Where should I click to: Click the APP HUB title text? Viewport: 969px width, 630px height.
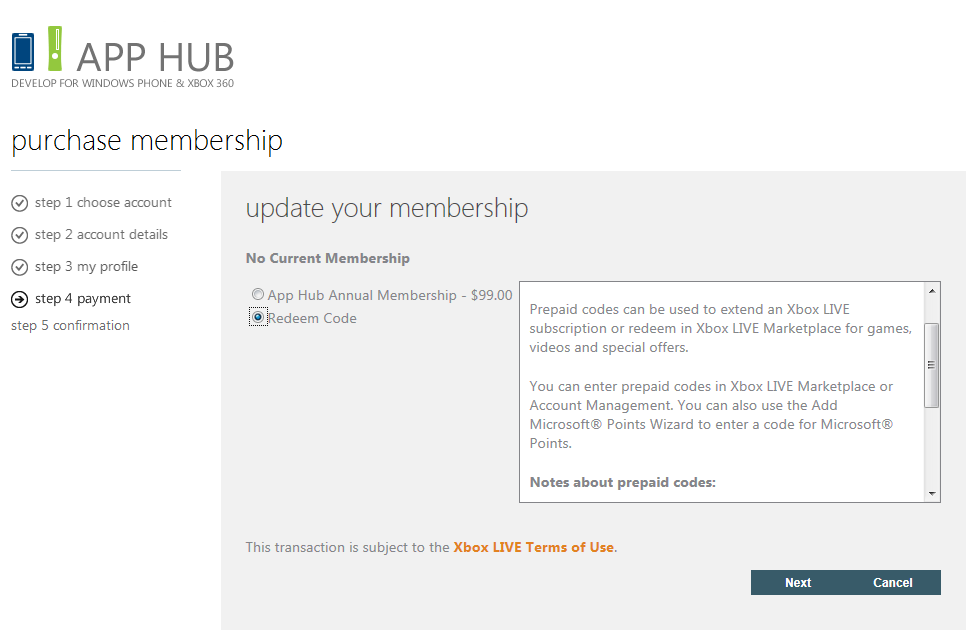click(155, 56)
